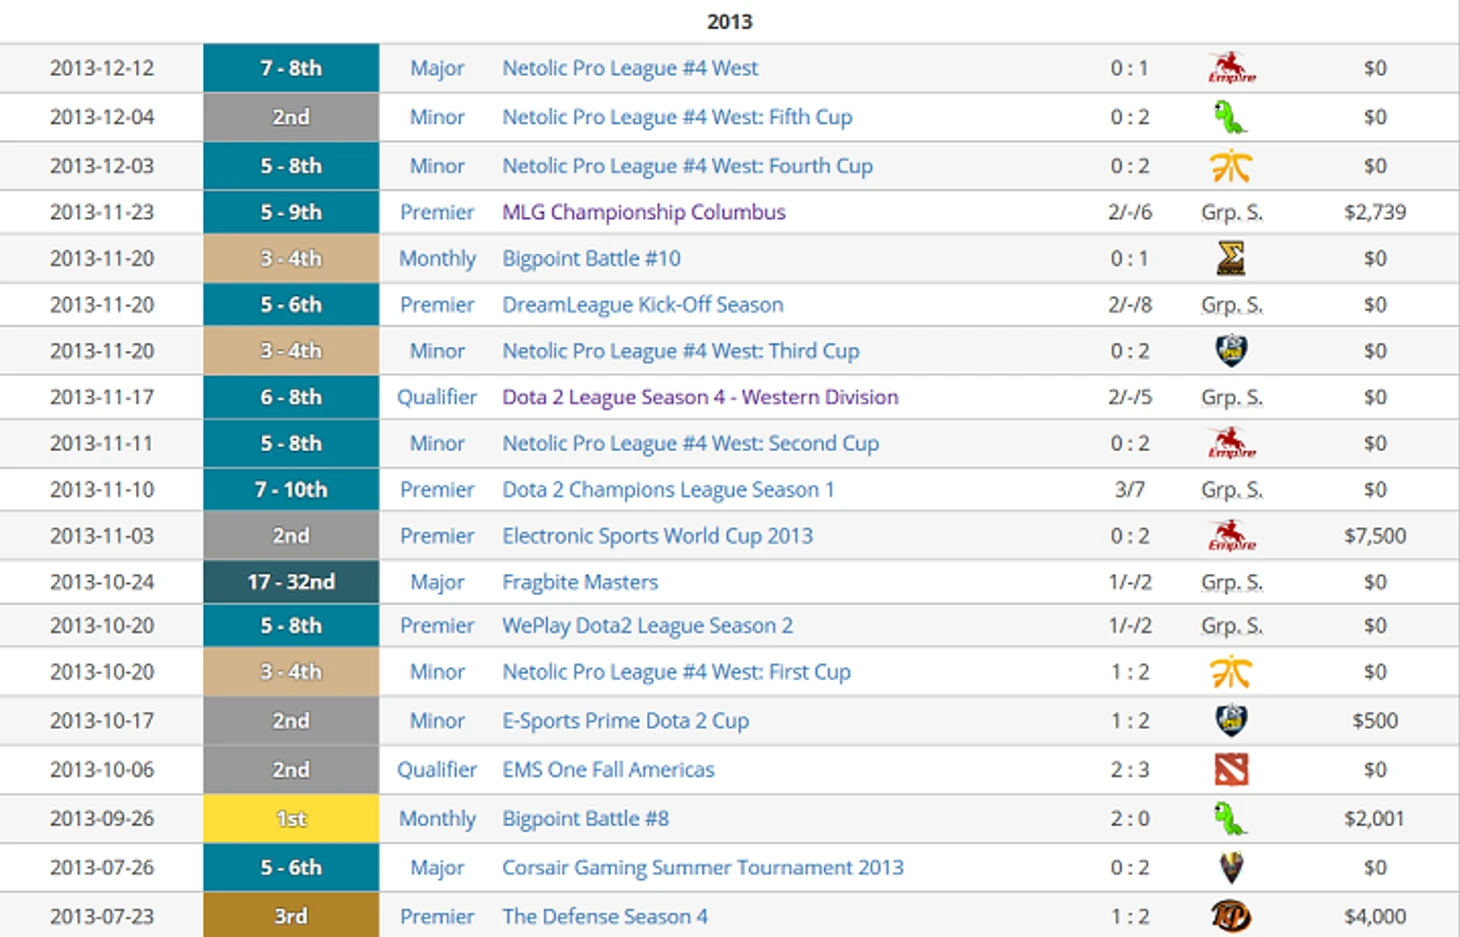Click the gold 1st placement cell
The image size is (1460, 937).
291,819
